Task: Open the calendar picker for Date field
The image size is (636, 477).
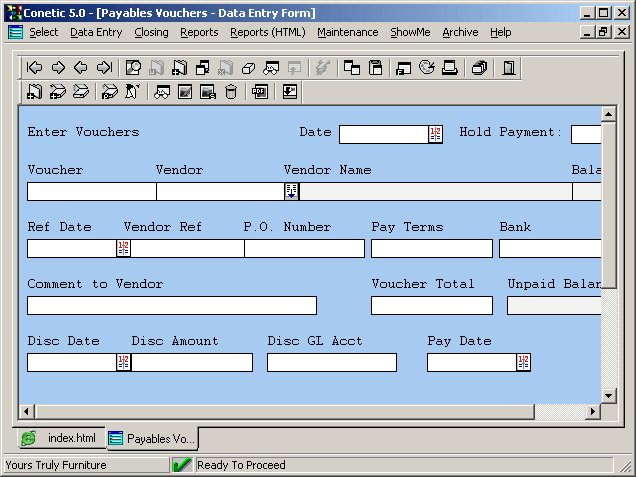Action: (435, 134)
